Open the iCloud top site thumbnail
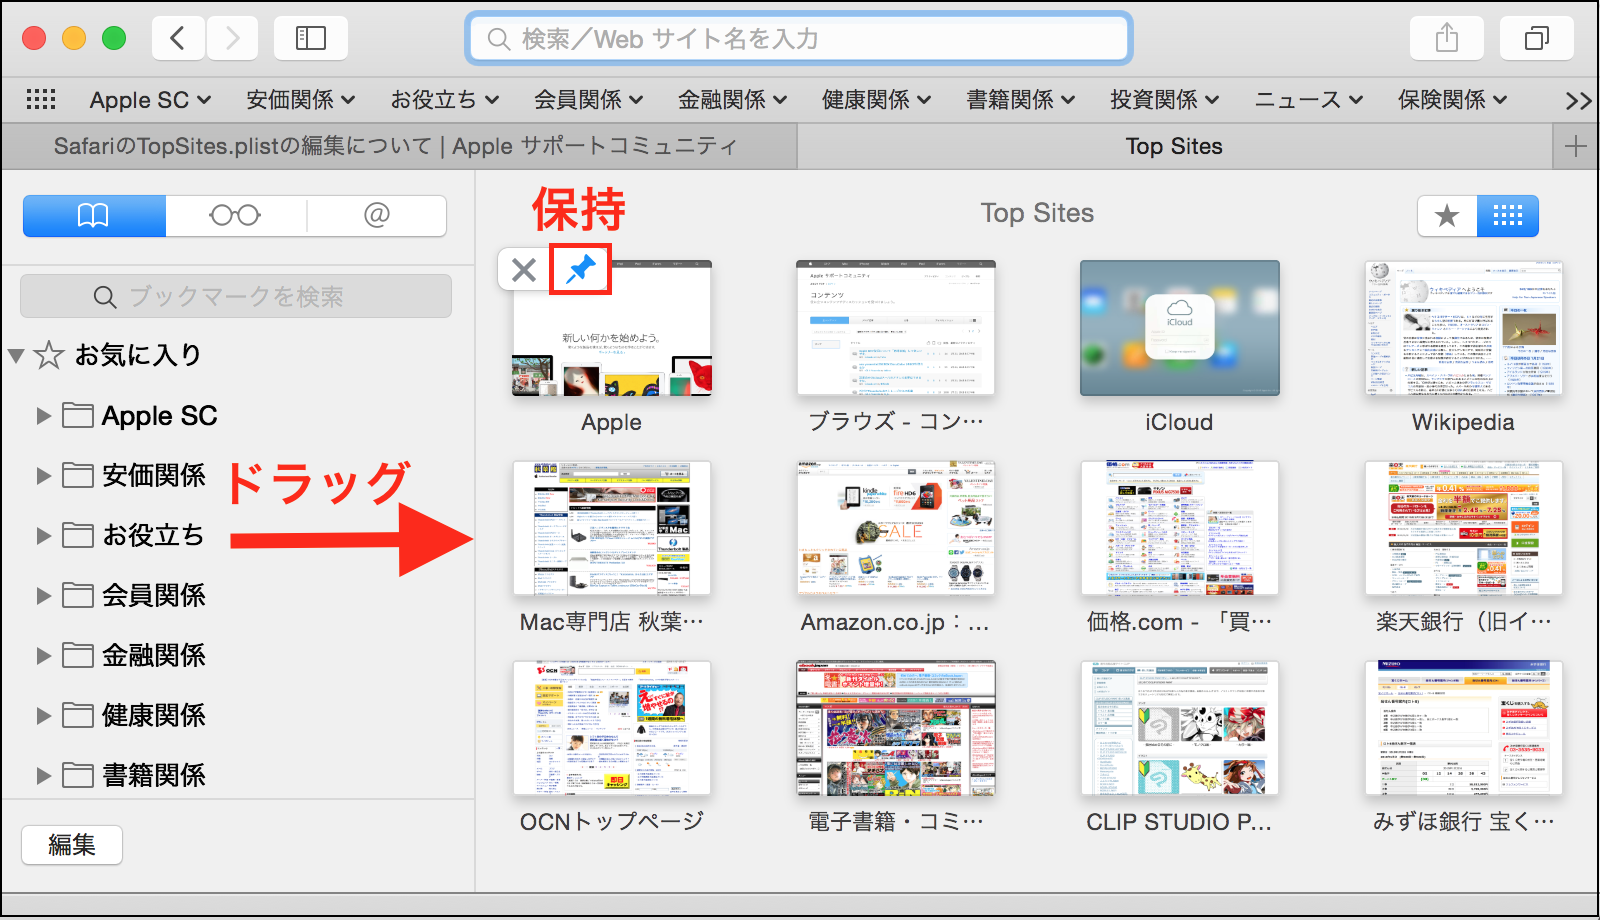This screenshot has height=920, width=1600. coord(1180,328)
